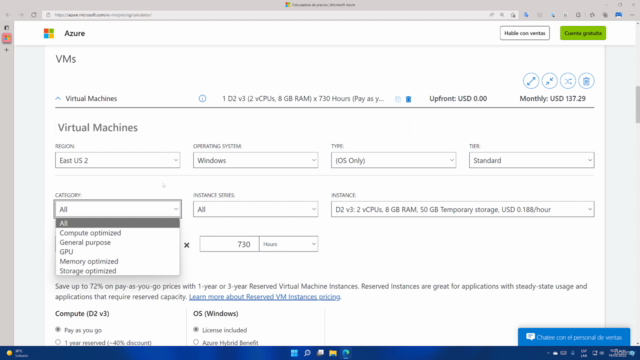Click the Azure brand link

pos(75,33)
